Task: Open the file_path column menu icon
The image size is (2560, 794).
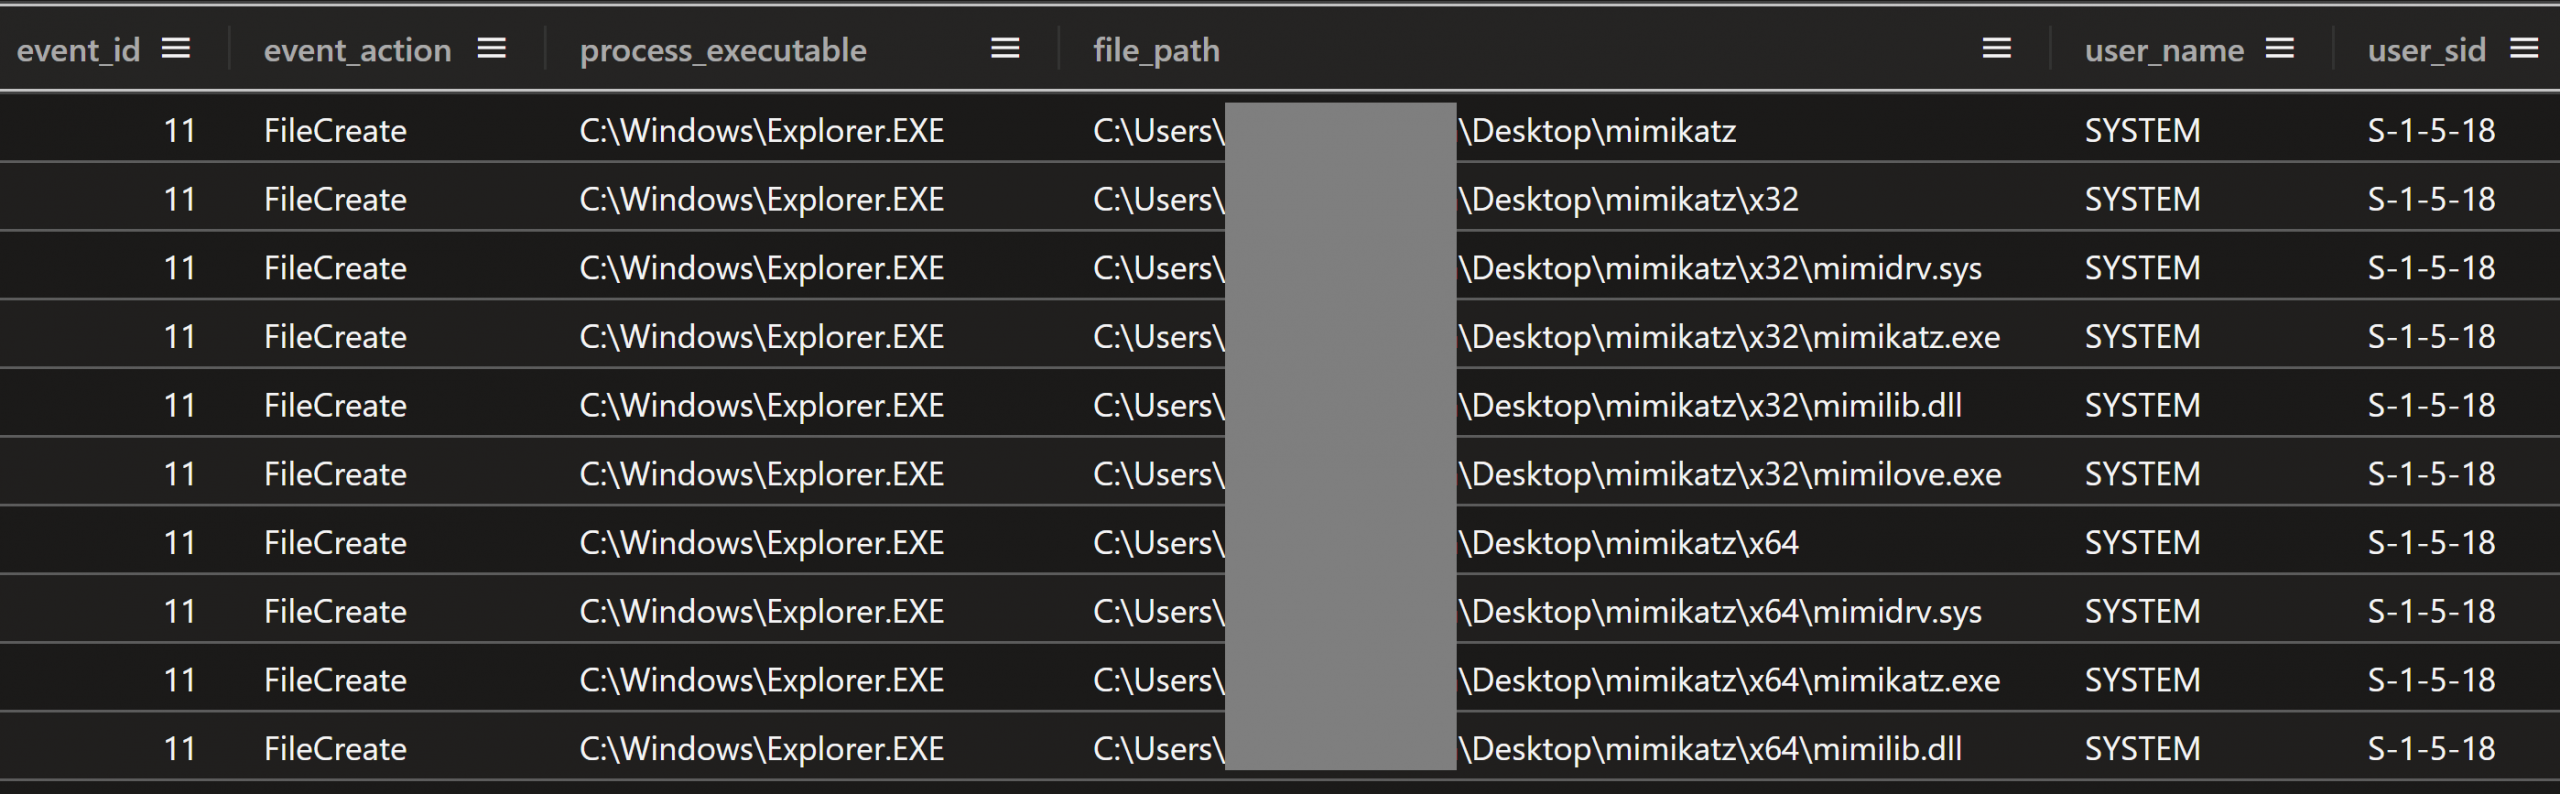Action: [1996, 49]
